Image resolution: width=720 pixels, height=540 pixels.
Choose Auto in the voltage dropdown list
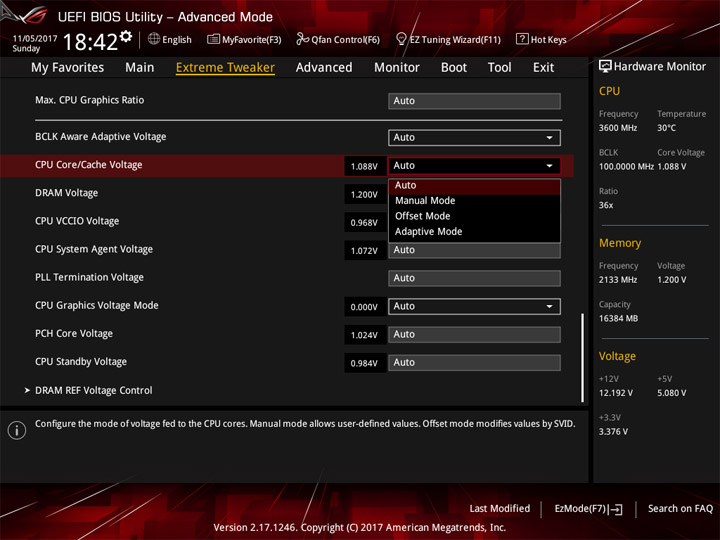pyautogui.click(x=474, y=186)
